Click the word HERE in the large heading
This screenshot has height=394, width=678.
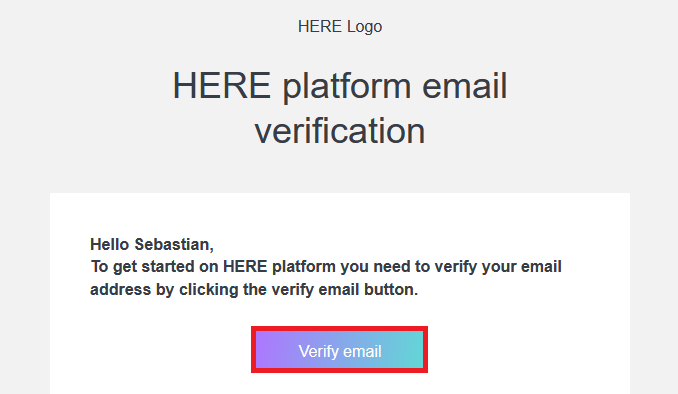click(222, 86)
